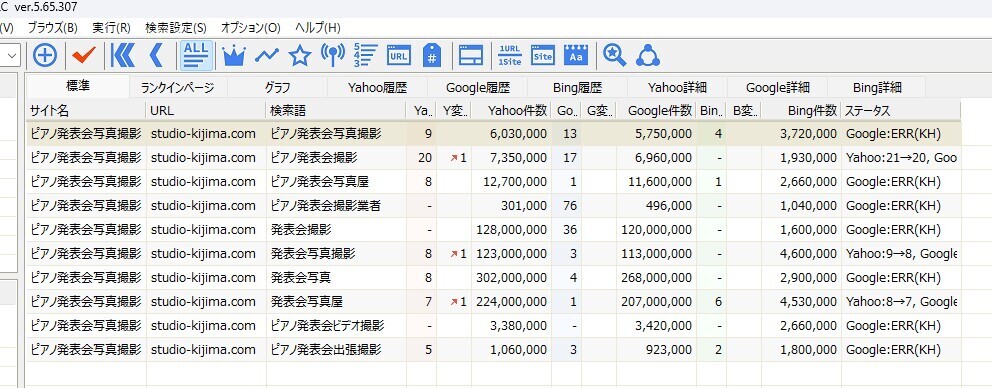This screenshot has width=992, height=388.
Task: Click the Aa keyword calendar icon
Action: pyautogui.click(x=576, y=55)
